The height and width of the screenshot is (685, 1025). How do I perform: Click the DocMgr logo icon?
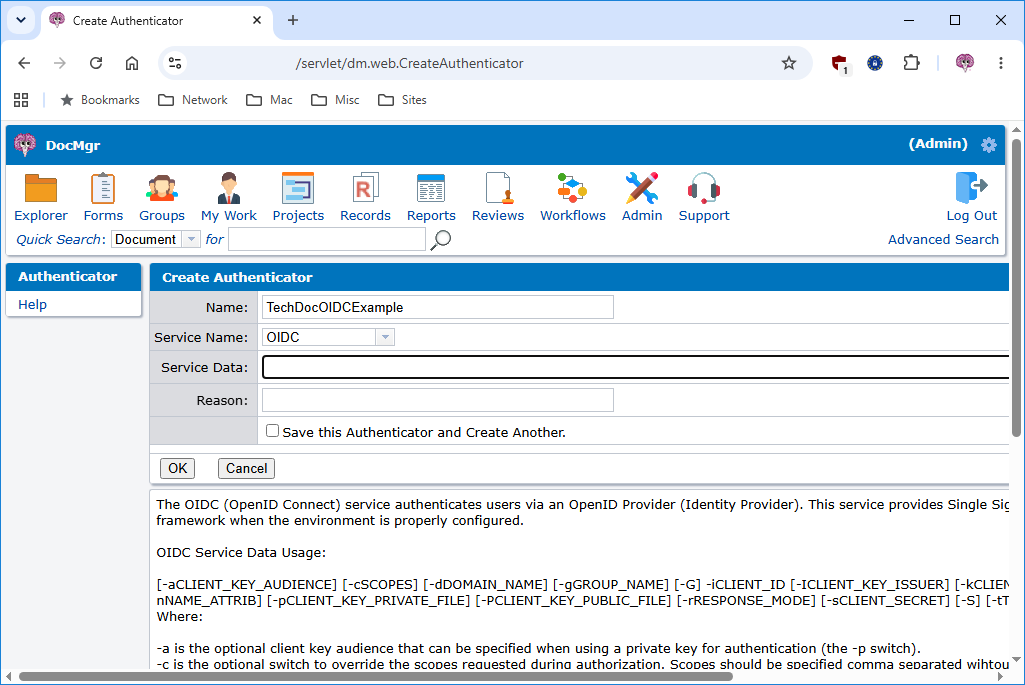coord(25,144)
